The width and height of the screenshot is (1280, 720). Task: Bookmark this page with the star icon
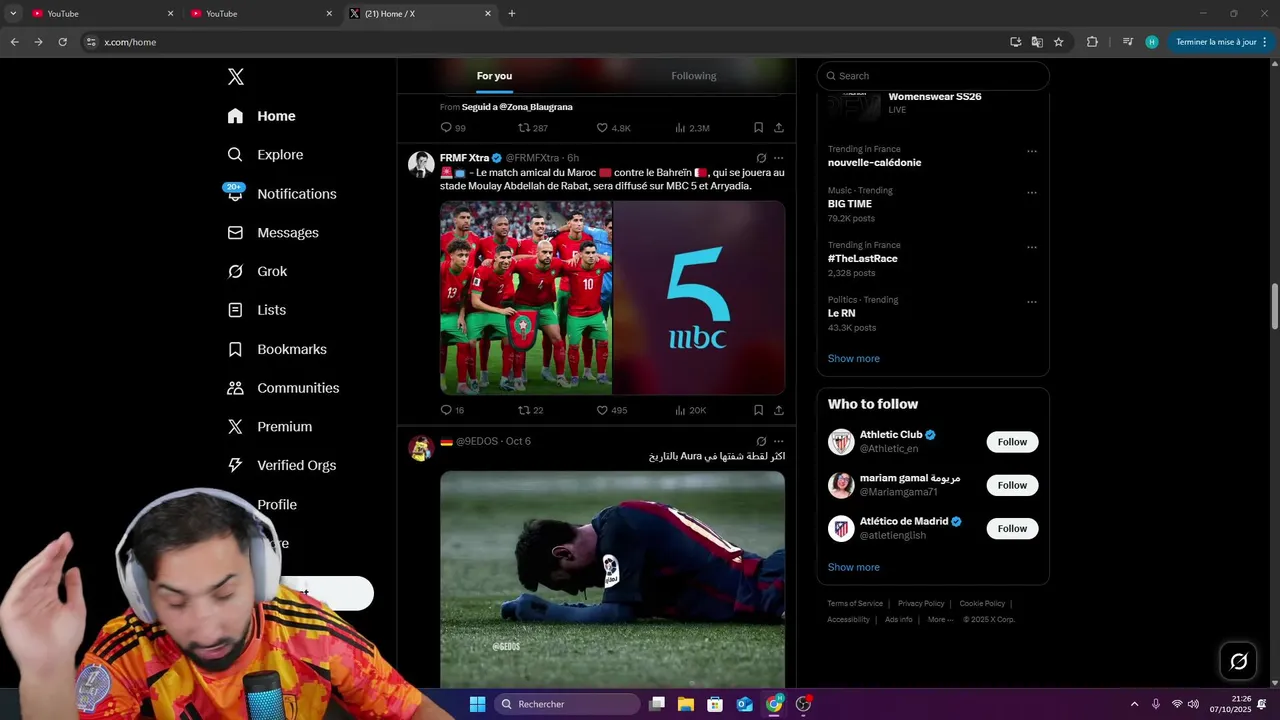(x=1058, y=42)
